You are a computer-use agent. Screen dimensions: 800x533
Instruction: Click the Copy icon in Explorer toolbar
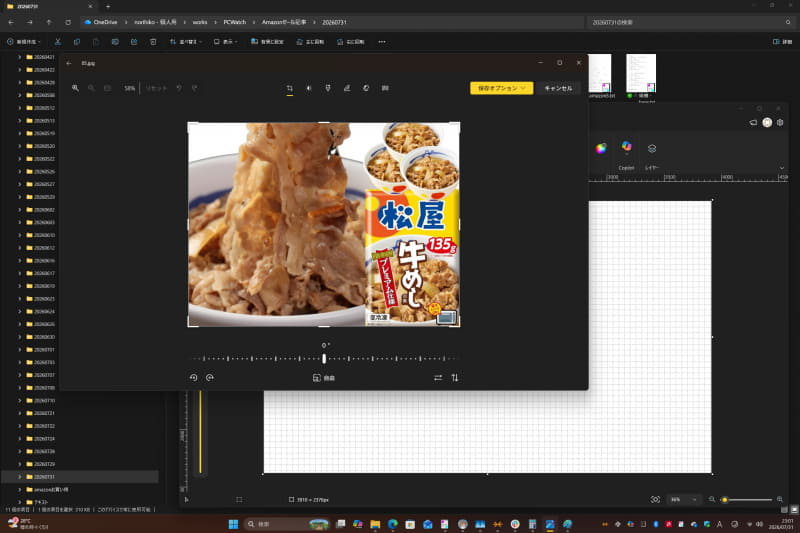coord(77,42)
